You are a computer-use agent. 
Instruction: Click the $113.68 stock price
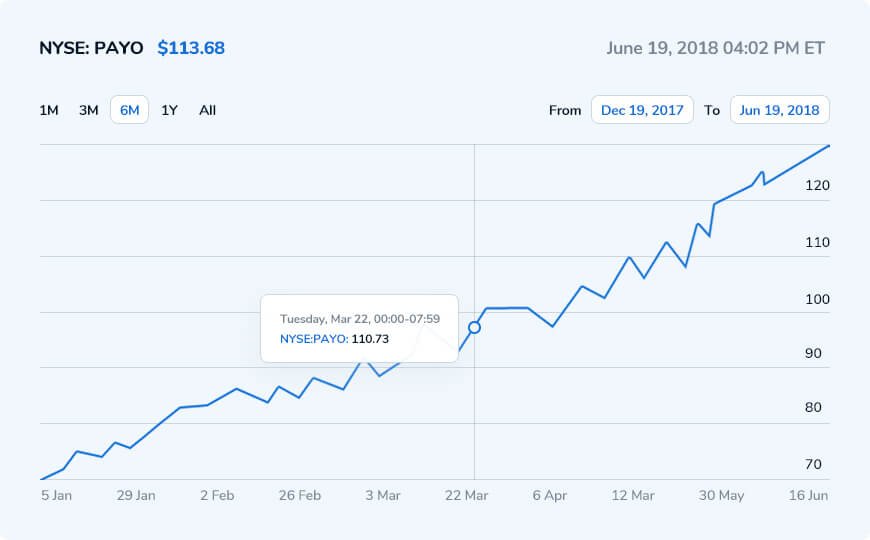pos(191,48)
